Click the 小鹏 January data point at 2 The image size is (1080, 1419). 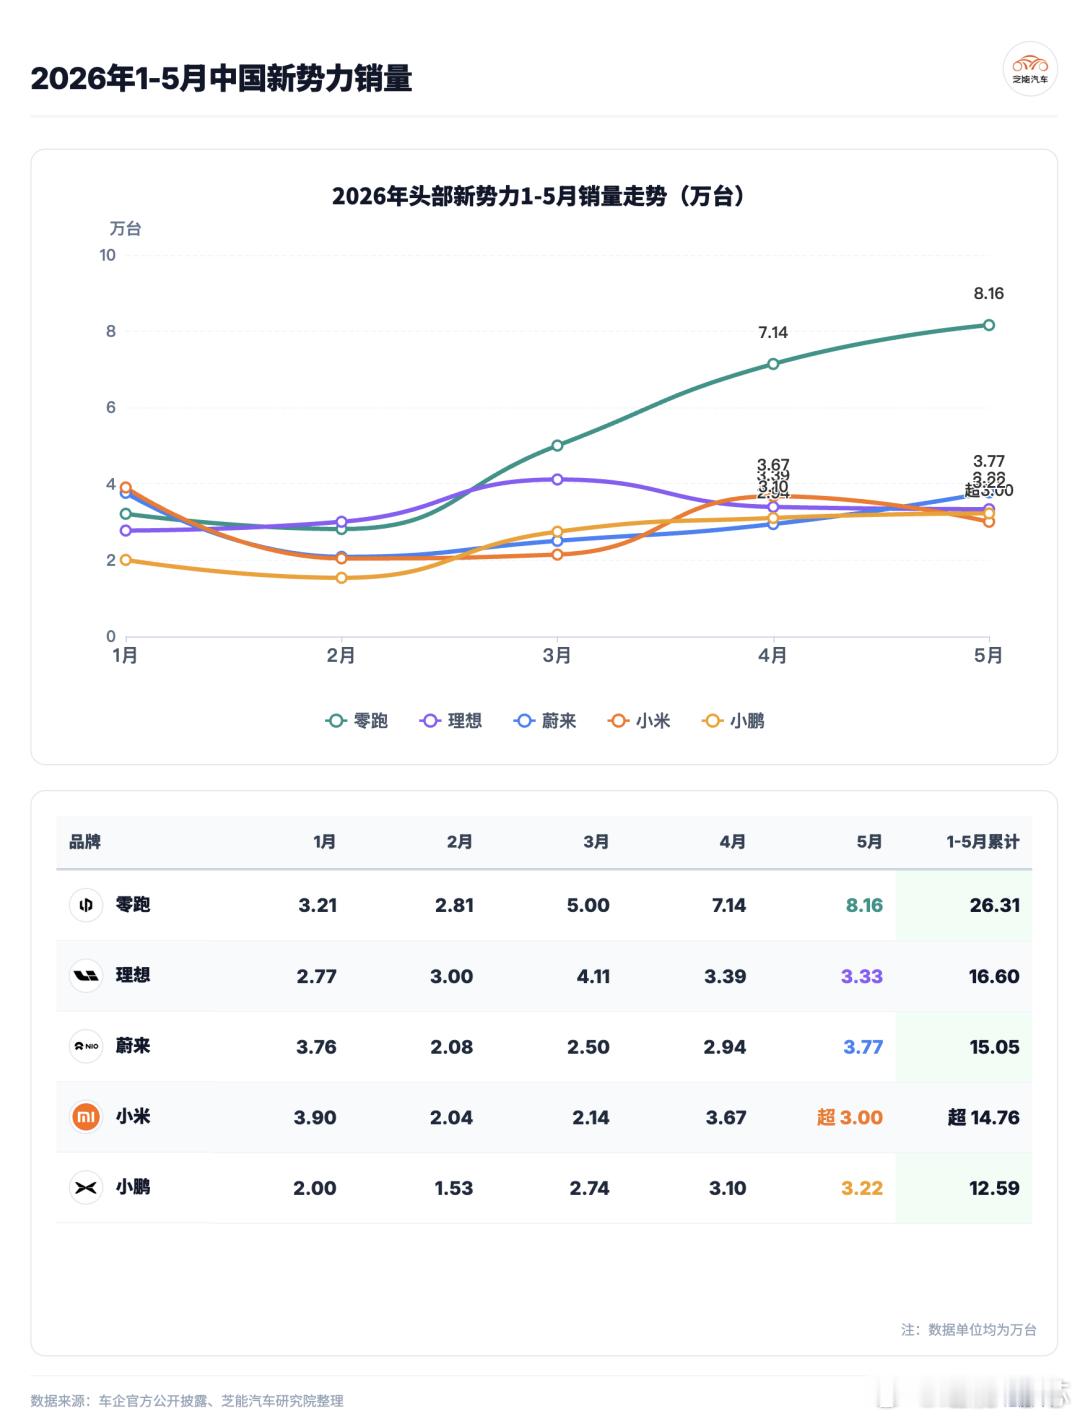tap(126, 560)
